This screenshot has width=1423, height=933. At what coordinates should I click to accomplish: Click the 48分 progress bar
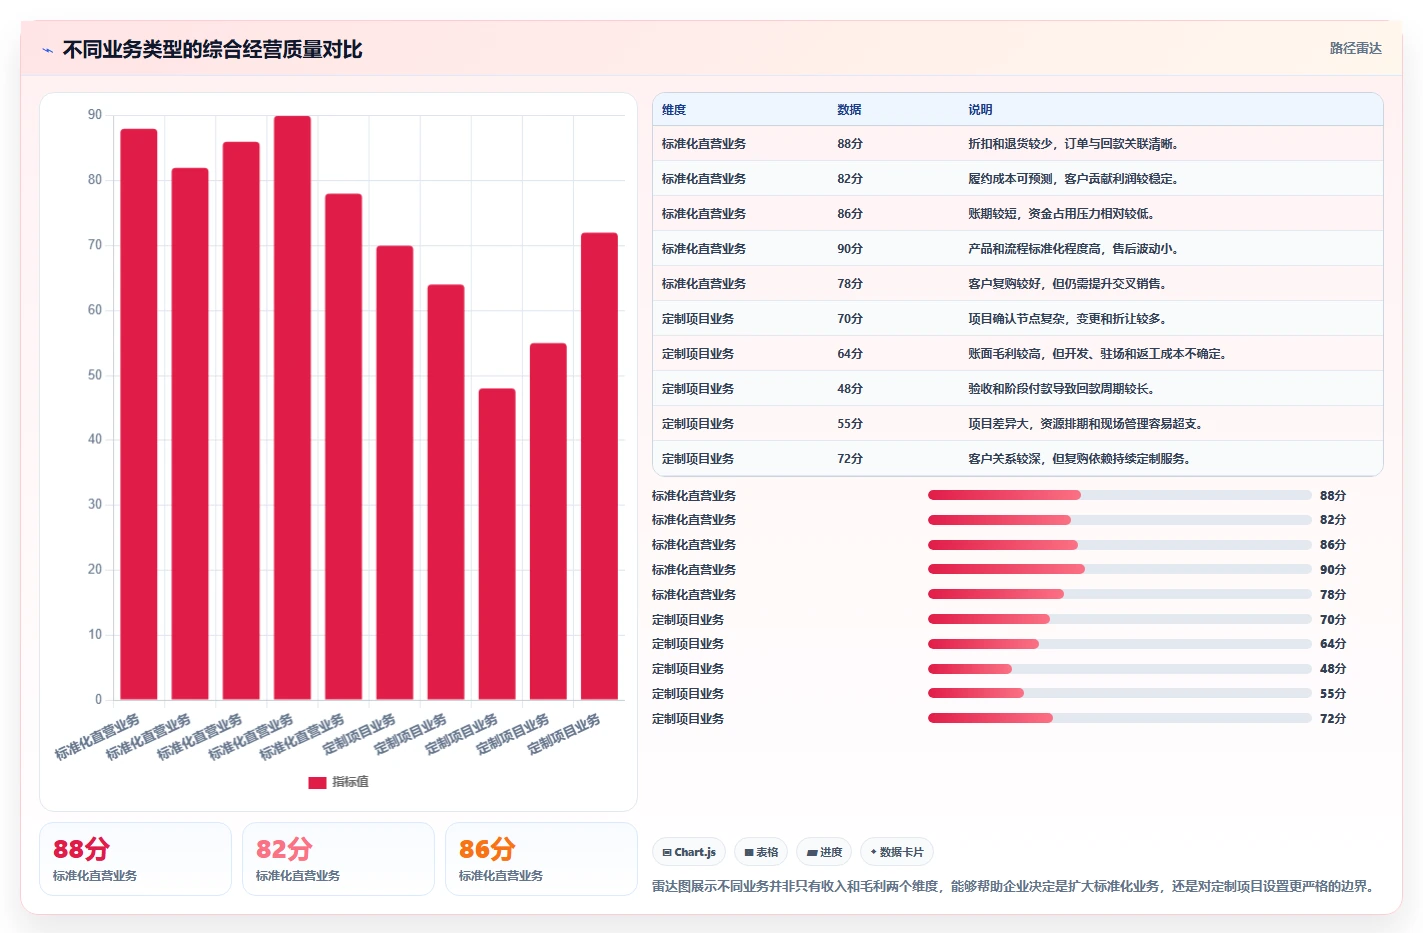pyautogui.click(x=1119, y=669)
